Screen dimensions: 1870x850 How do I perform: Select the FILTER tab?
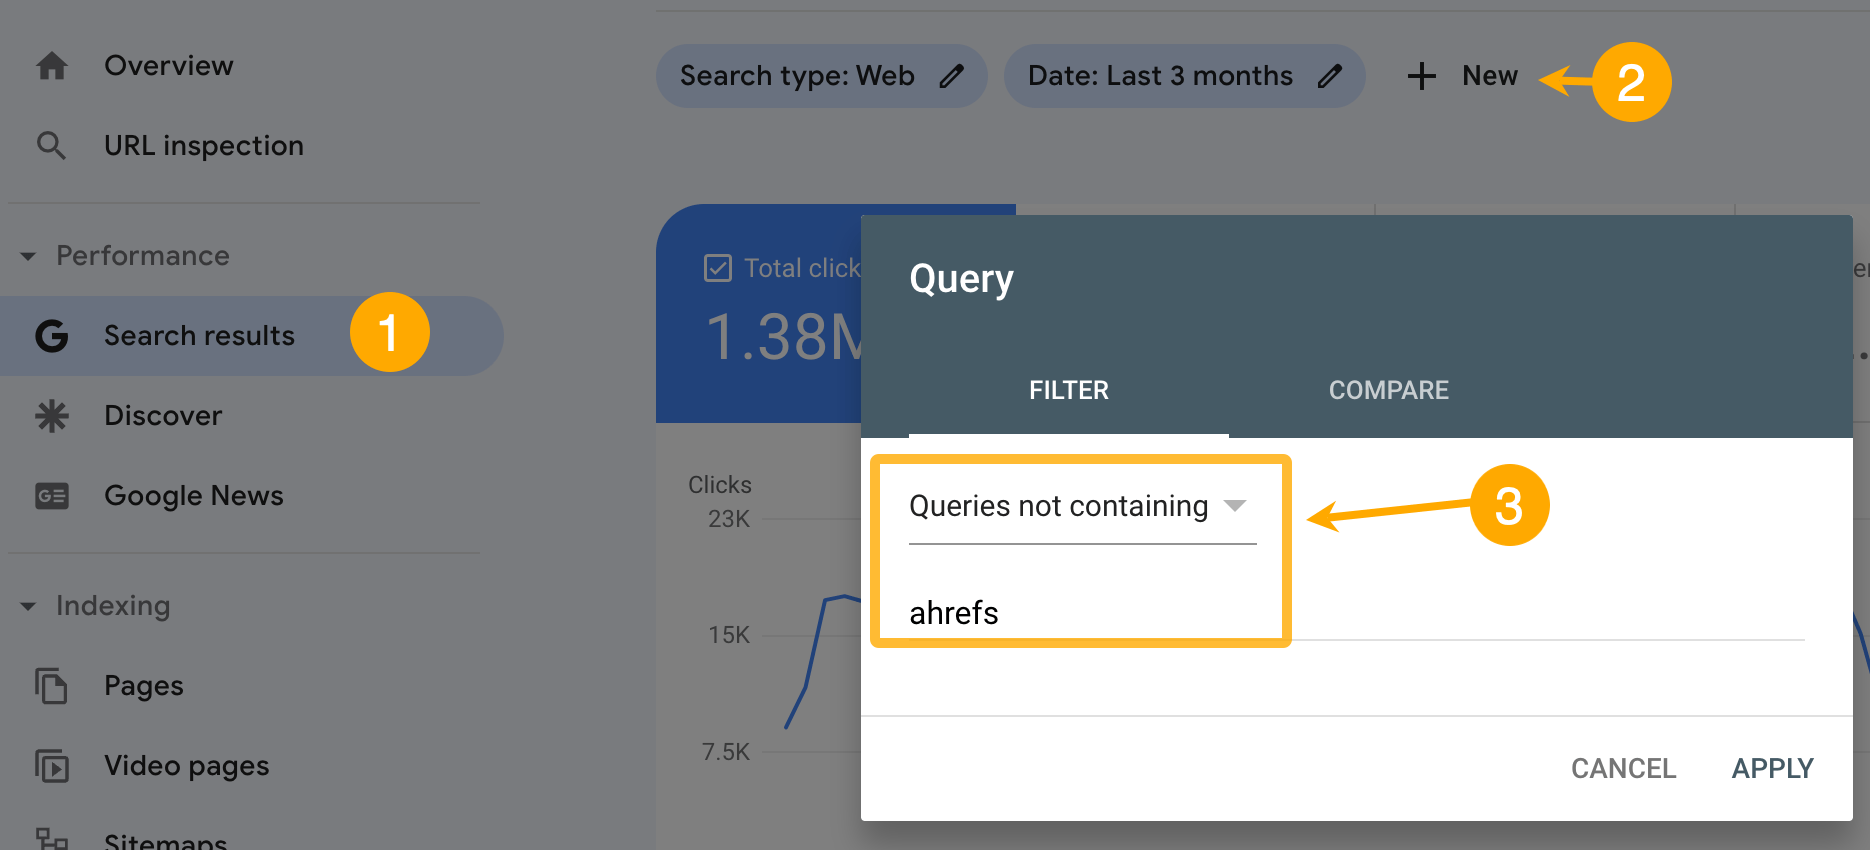[1068, 390]
